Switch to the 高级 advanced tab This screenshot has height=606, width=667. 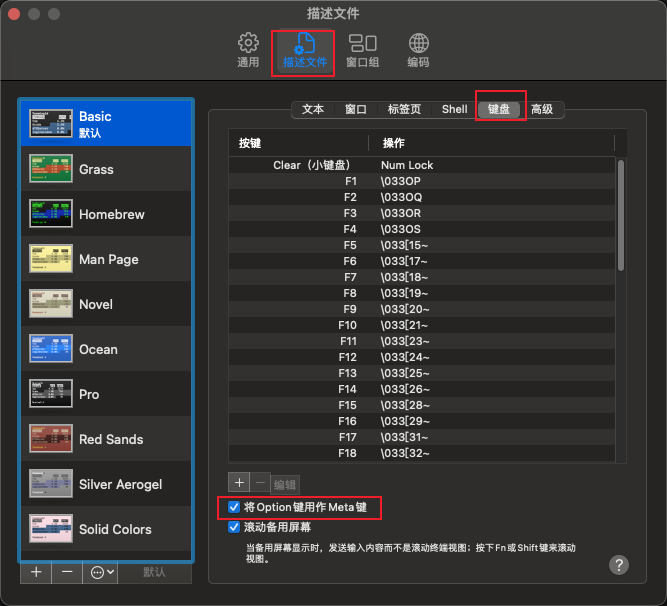542,110
